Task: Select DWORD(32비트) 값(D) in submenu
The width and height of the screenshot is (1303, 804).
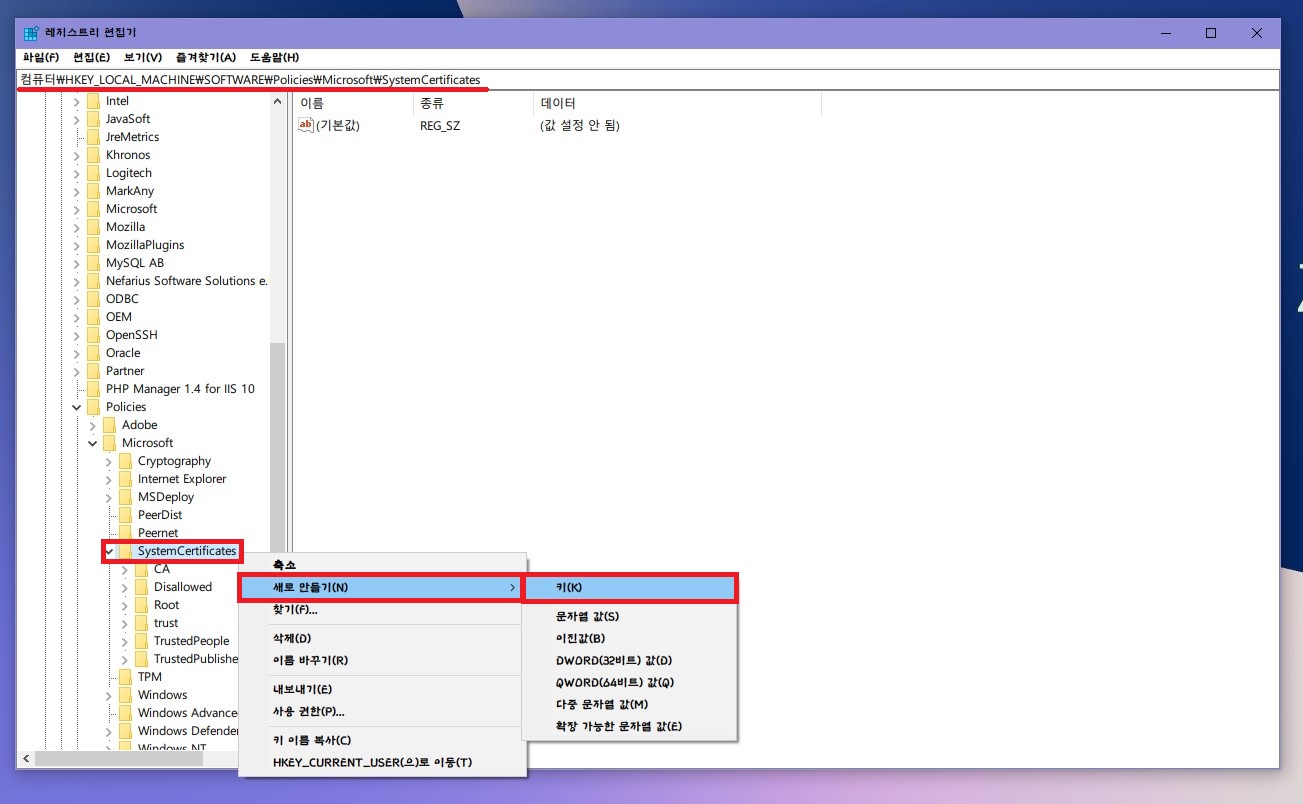Action: click(629, 660)
